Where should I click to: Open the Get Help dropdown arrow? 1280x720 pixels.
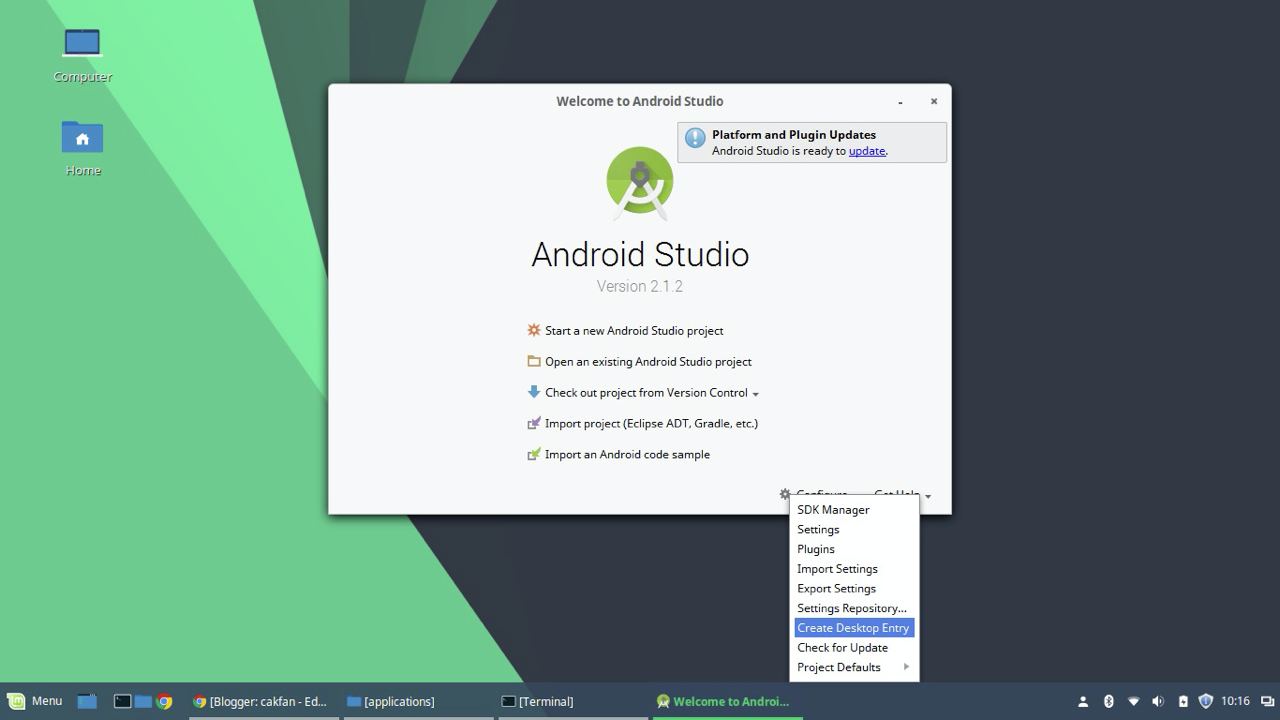click(928, 496)
